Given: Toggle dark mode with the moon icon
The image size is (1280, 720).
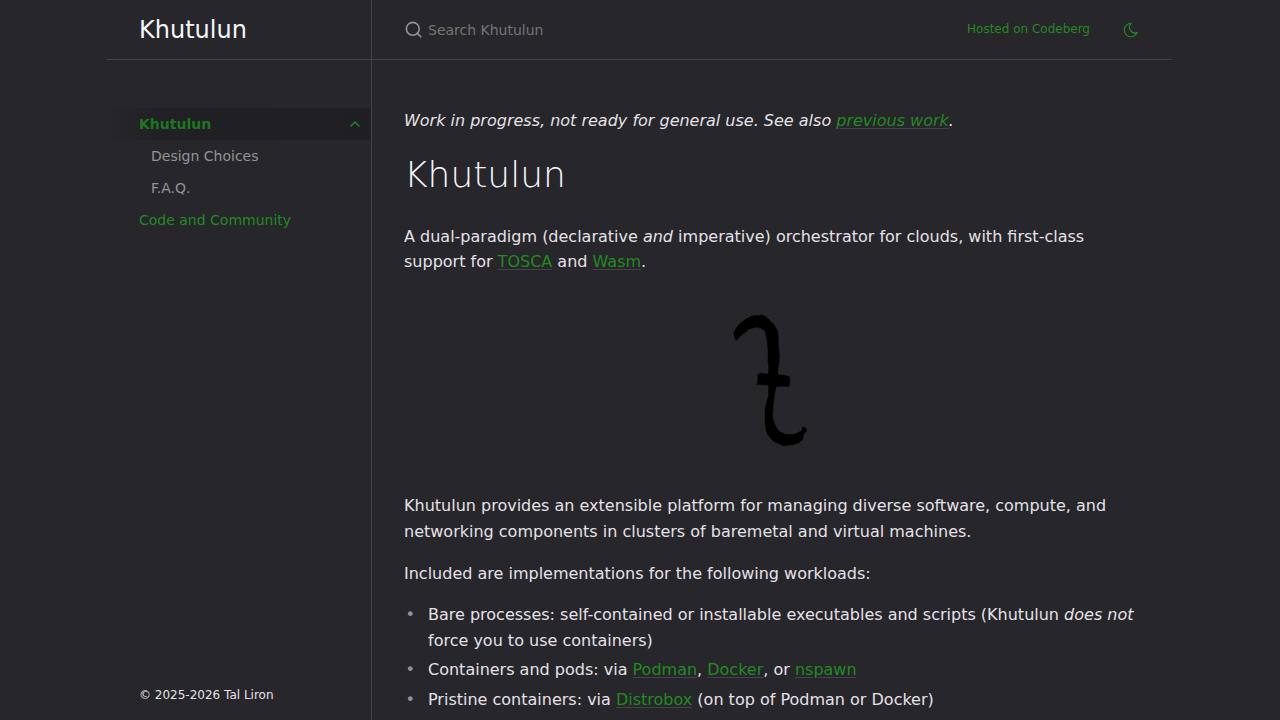Looking at the screenshot, I should coord(1131,30).
